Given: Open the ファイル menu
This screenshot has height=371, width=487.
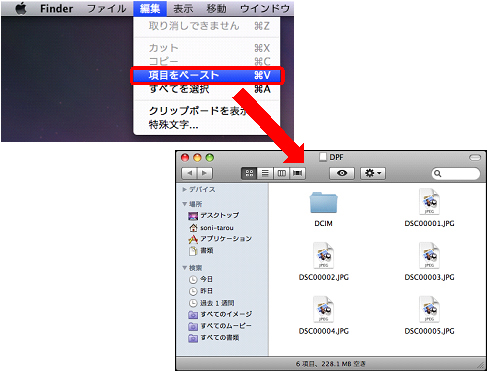Looking at the screenshot, I should point(107,8).
